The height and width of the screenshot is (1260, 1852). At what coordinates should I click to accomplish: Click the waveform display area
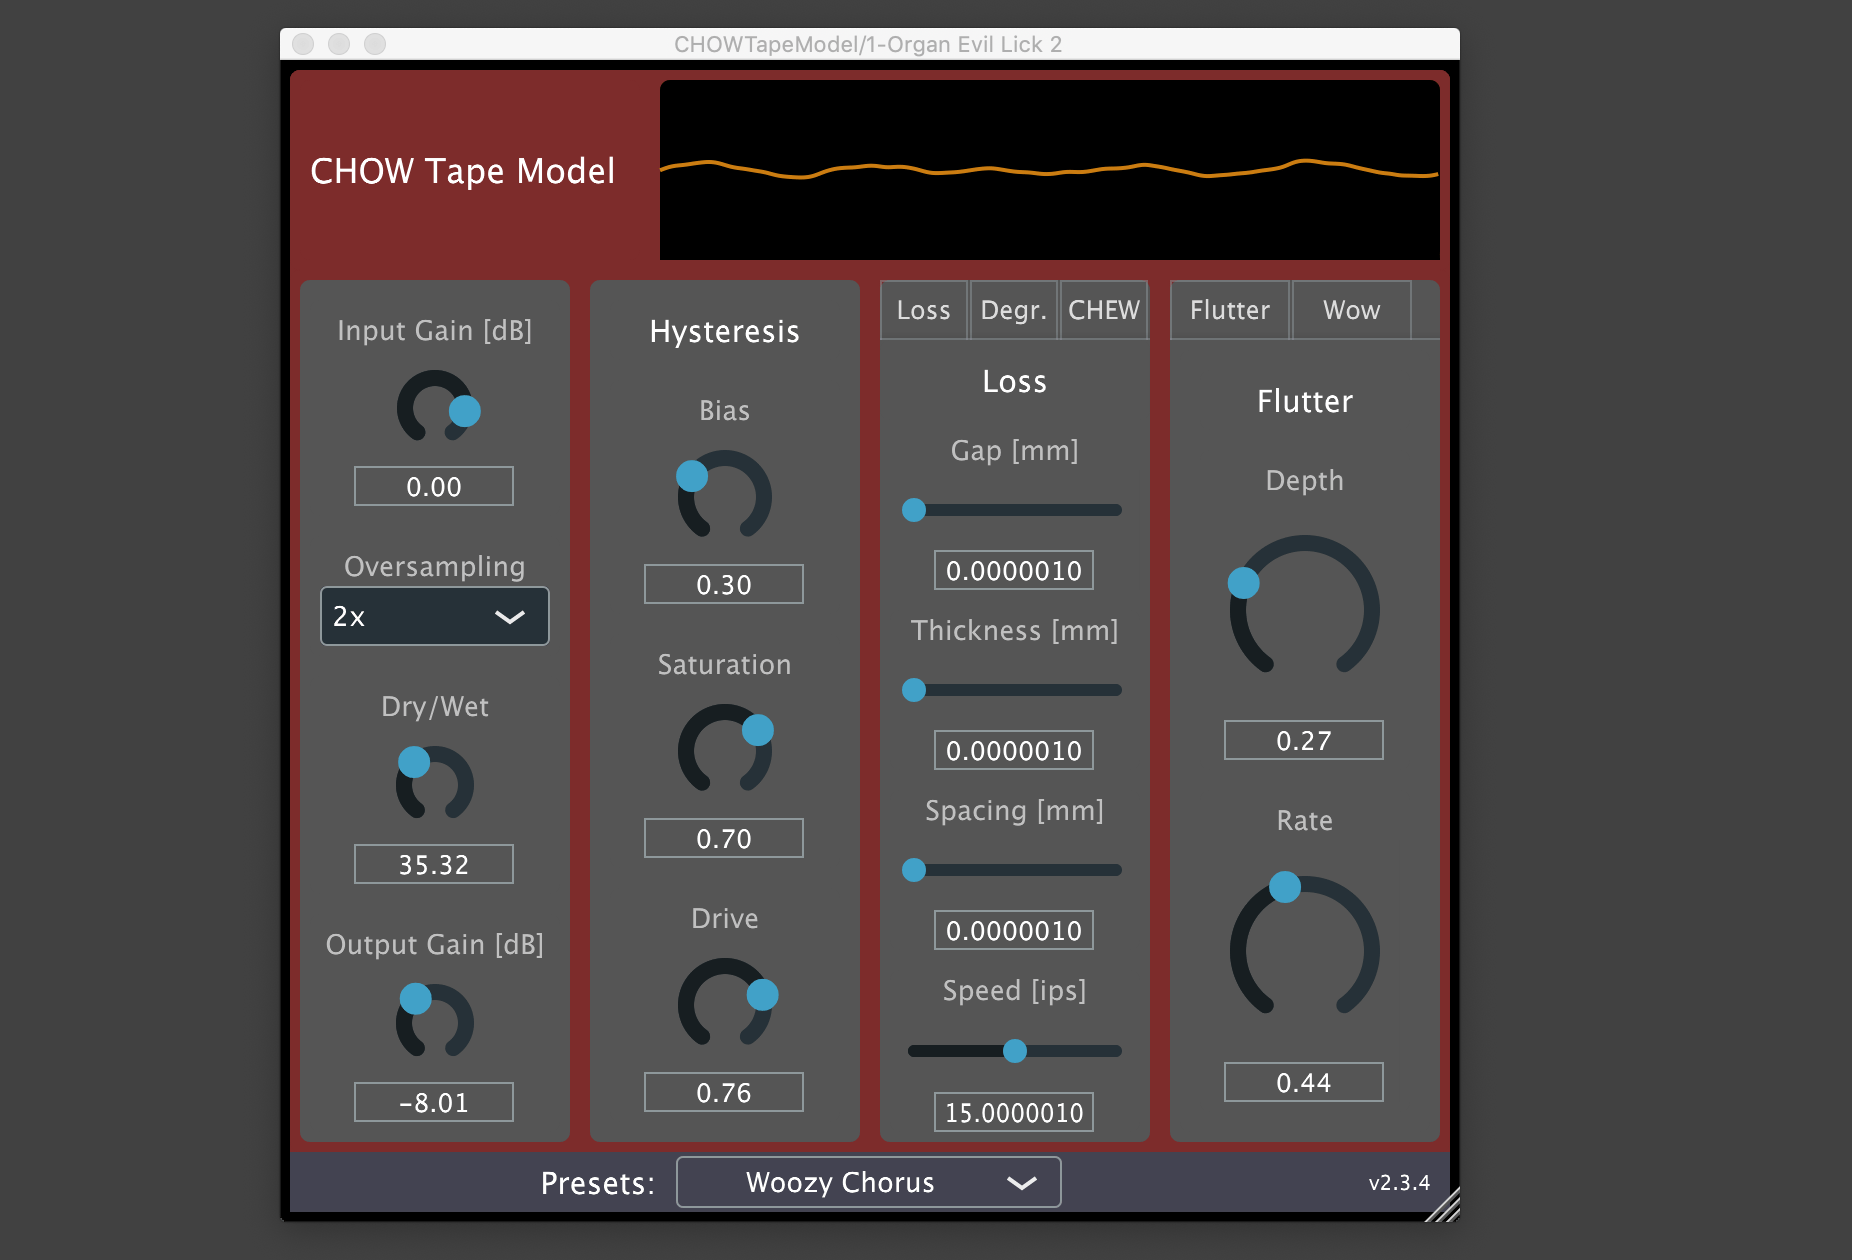[x=1048, y=170]
